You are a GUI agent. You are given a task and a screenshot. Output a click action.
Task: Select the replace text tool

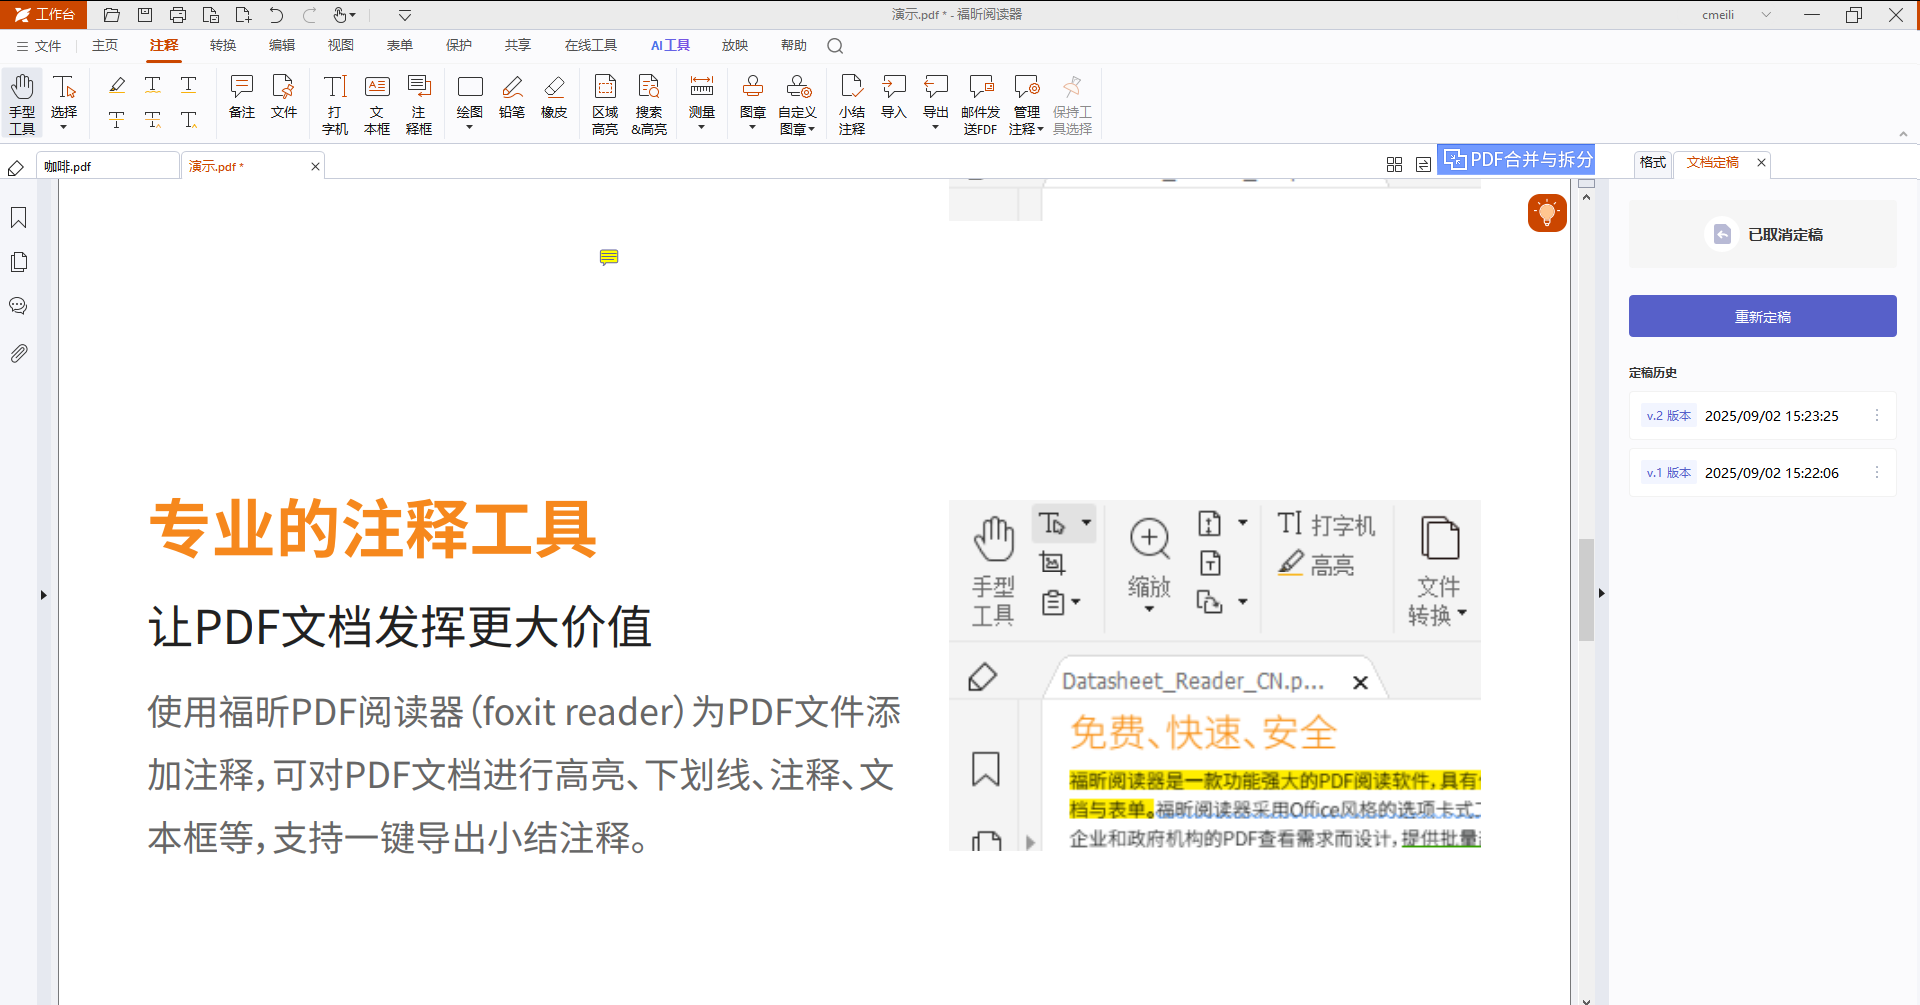tap(153, 120)
